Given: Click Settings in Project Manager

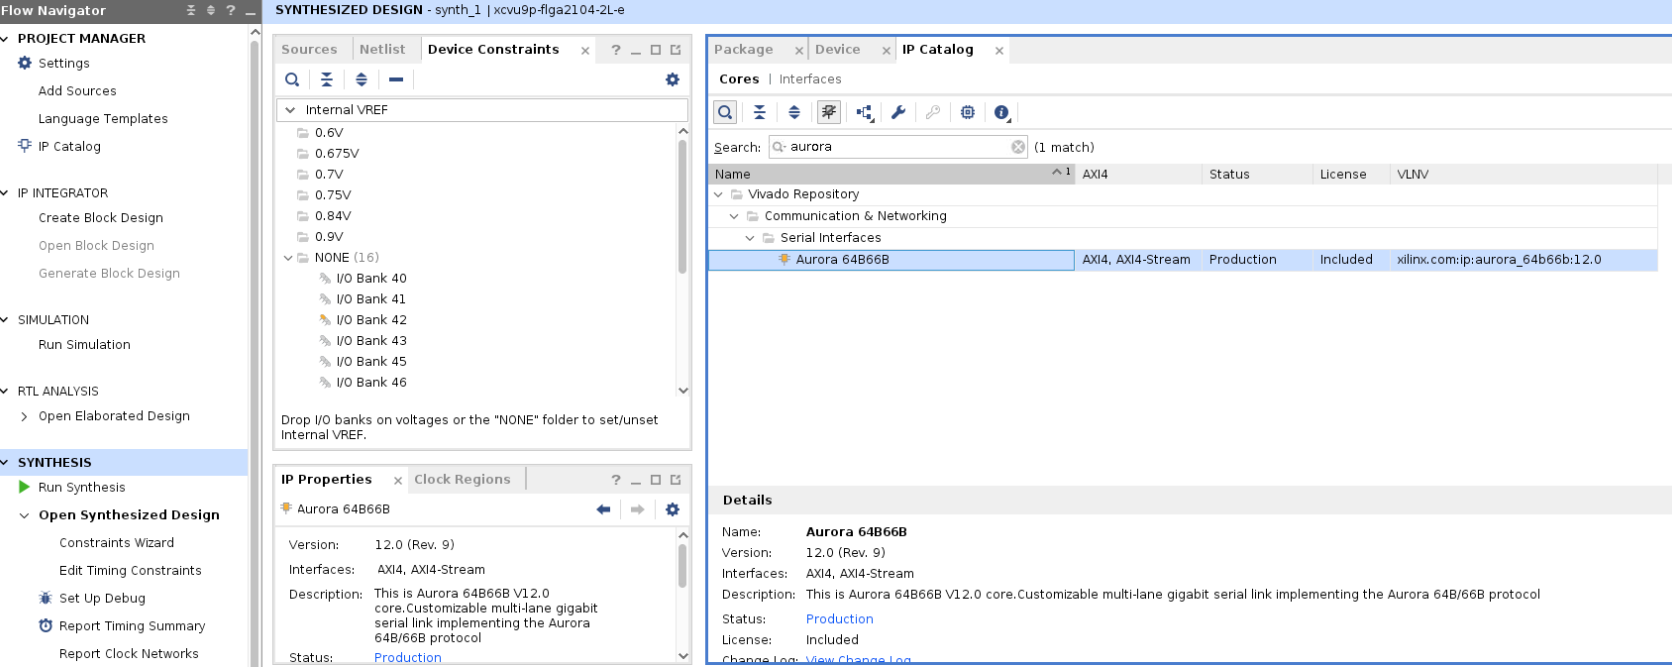Looking at the screenshot, I should point(64,63).
